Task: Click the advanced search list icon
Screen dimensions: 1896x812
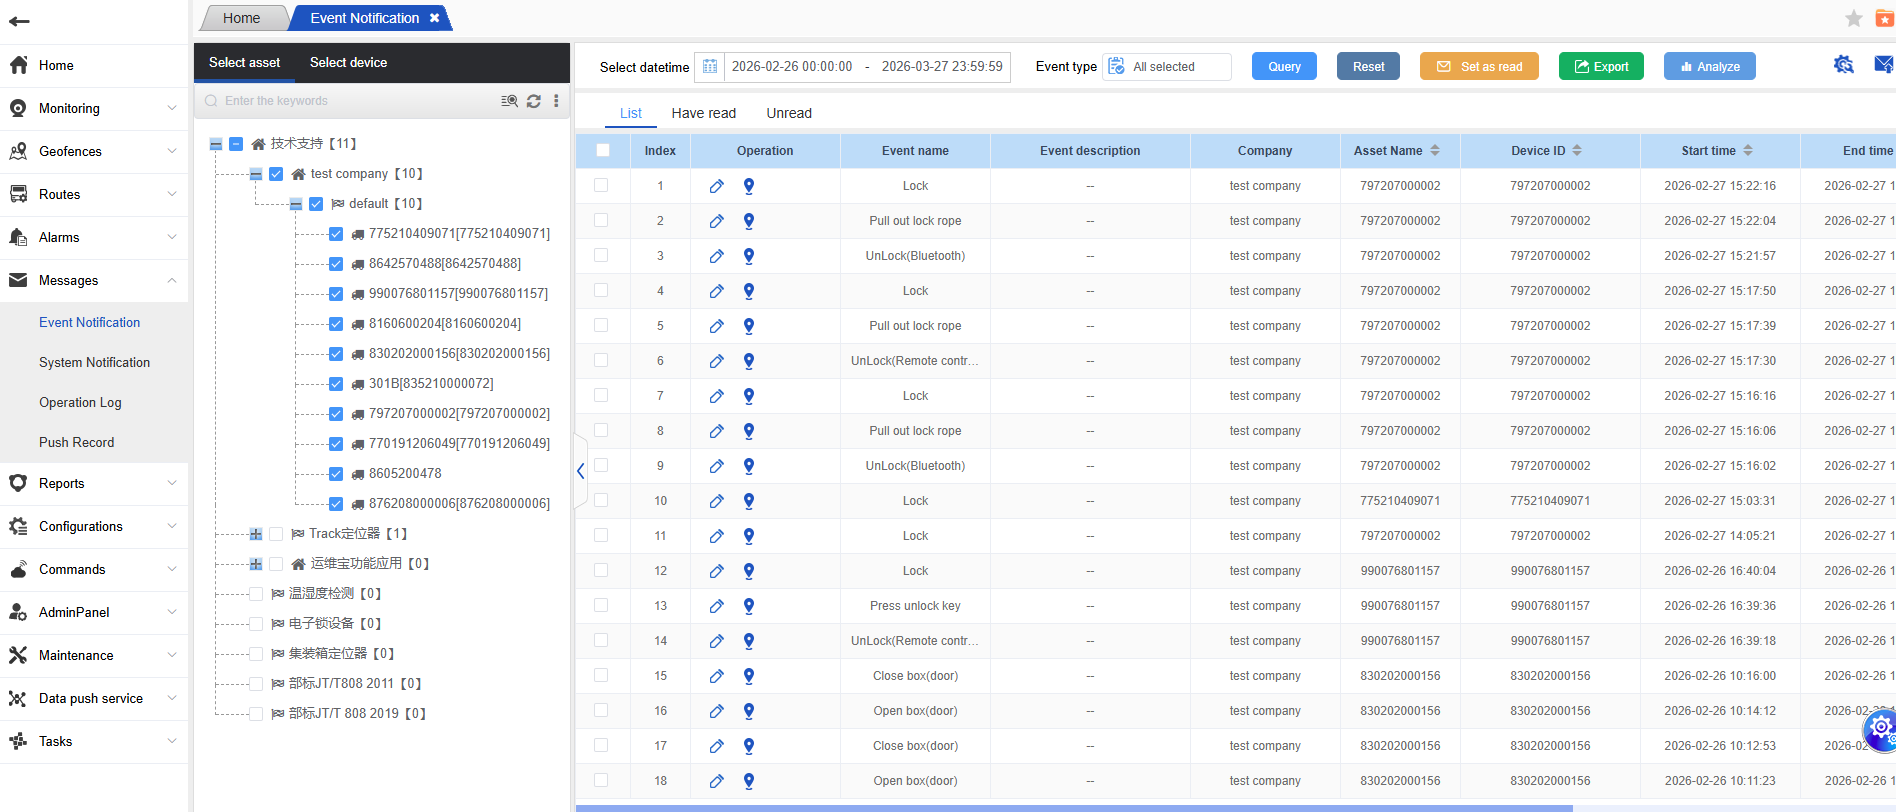Action: coord(509,101)
